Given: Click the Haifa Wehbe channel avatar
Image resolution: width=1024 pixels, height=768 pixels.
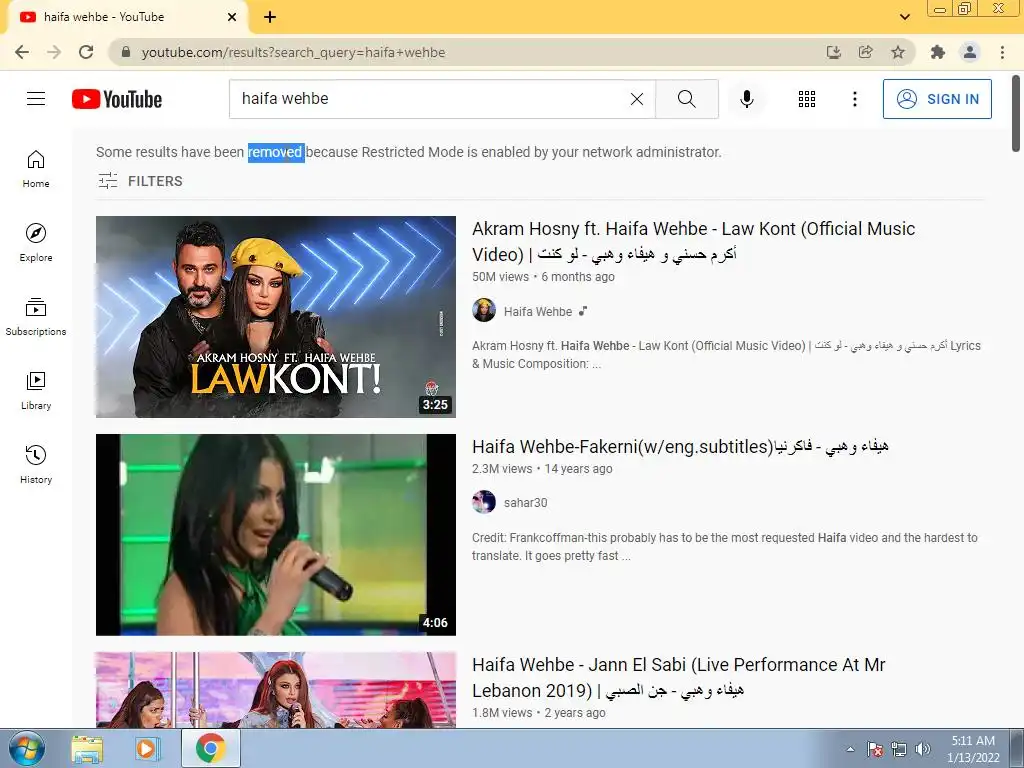Looking at the screenshot, I should click(x=484, y=310).
